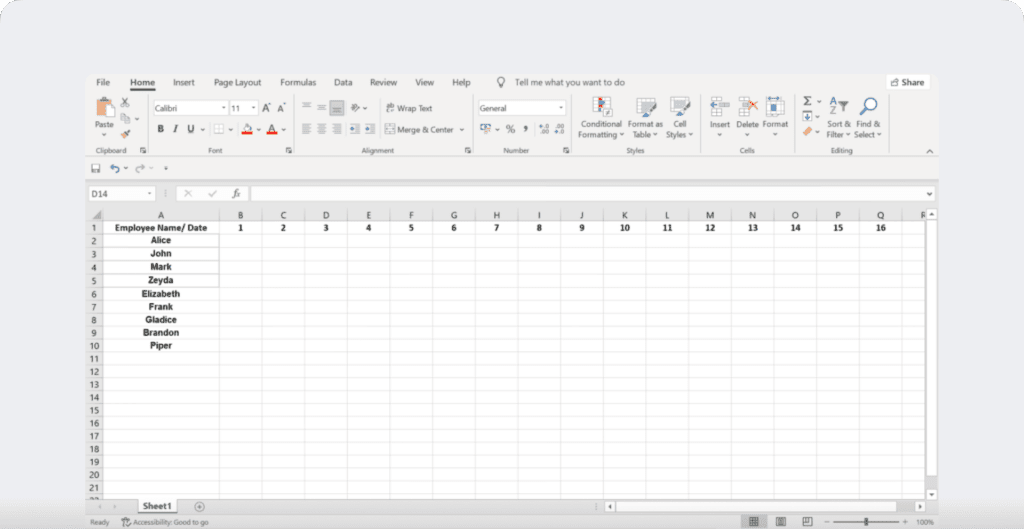Click the AutoSum sigma icon

[x=807, y=101]
